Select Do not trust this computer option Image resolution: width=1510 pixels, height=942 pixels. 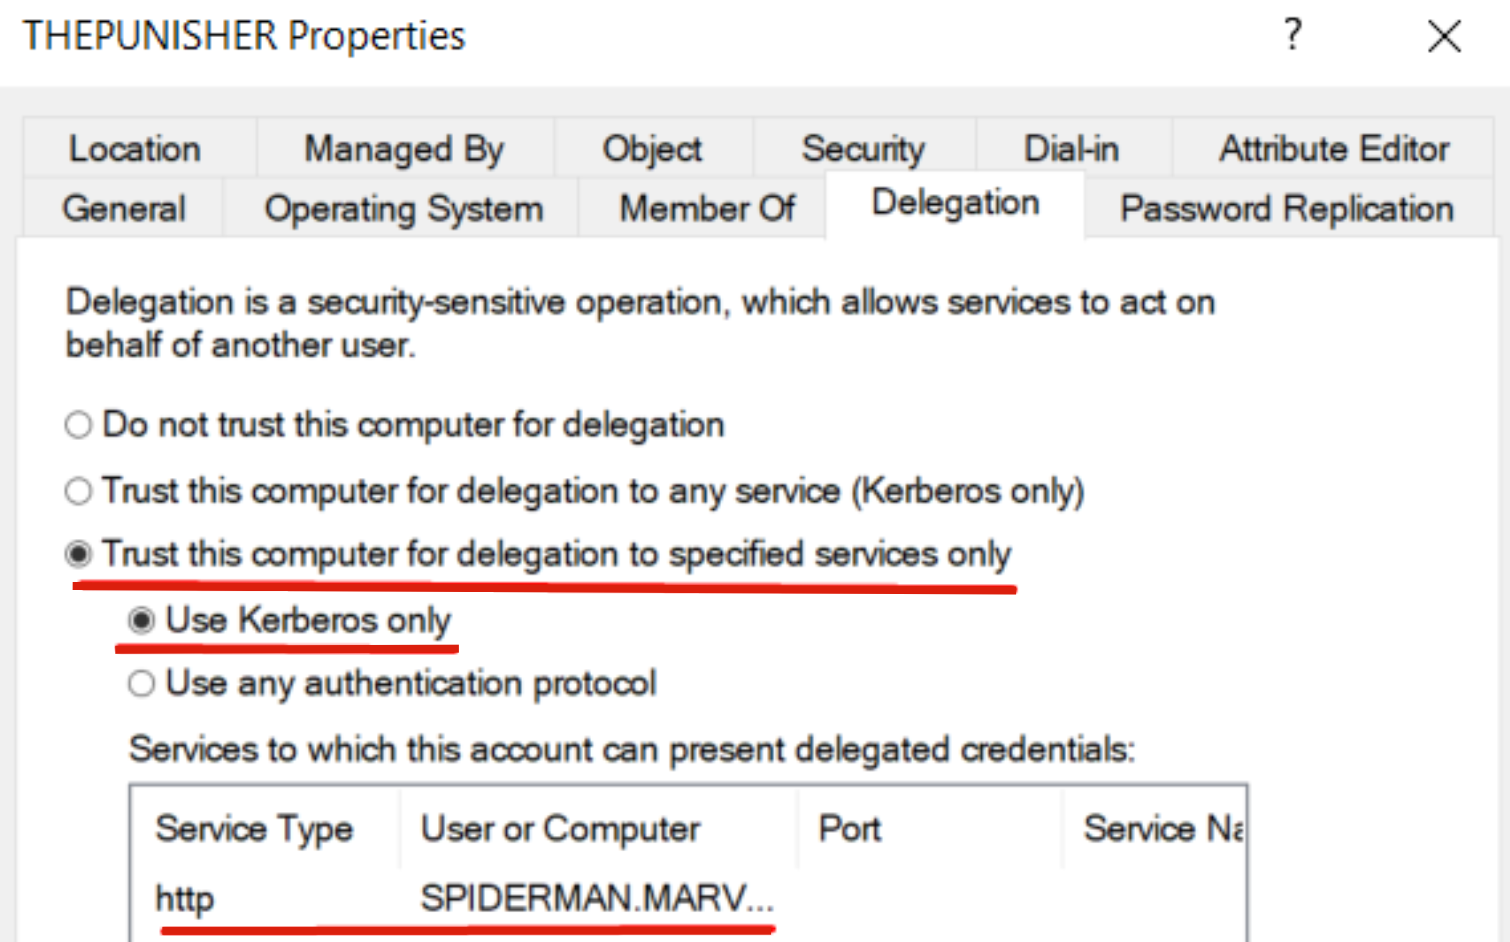tap(79, 425)
